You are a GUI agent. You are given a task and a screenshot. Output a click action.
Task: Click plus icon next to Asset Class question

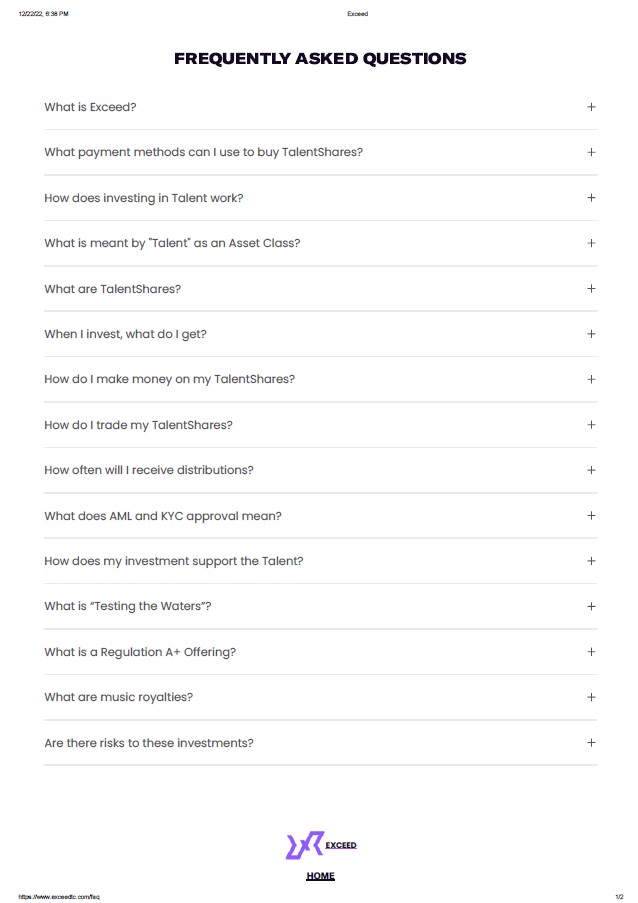point(591,243)
